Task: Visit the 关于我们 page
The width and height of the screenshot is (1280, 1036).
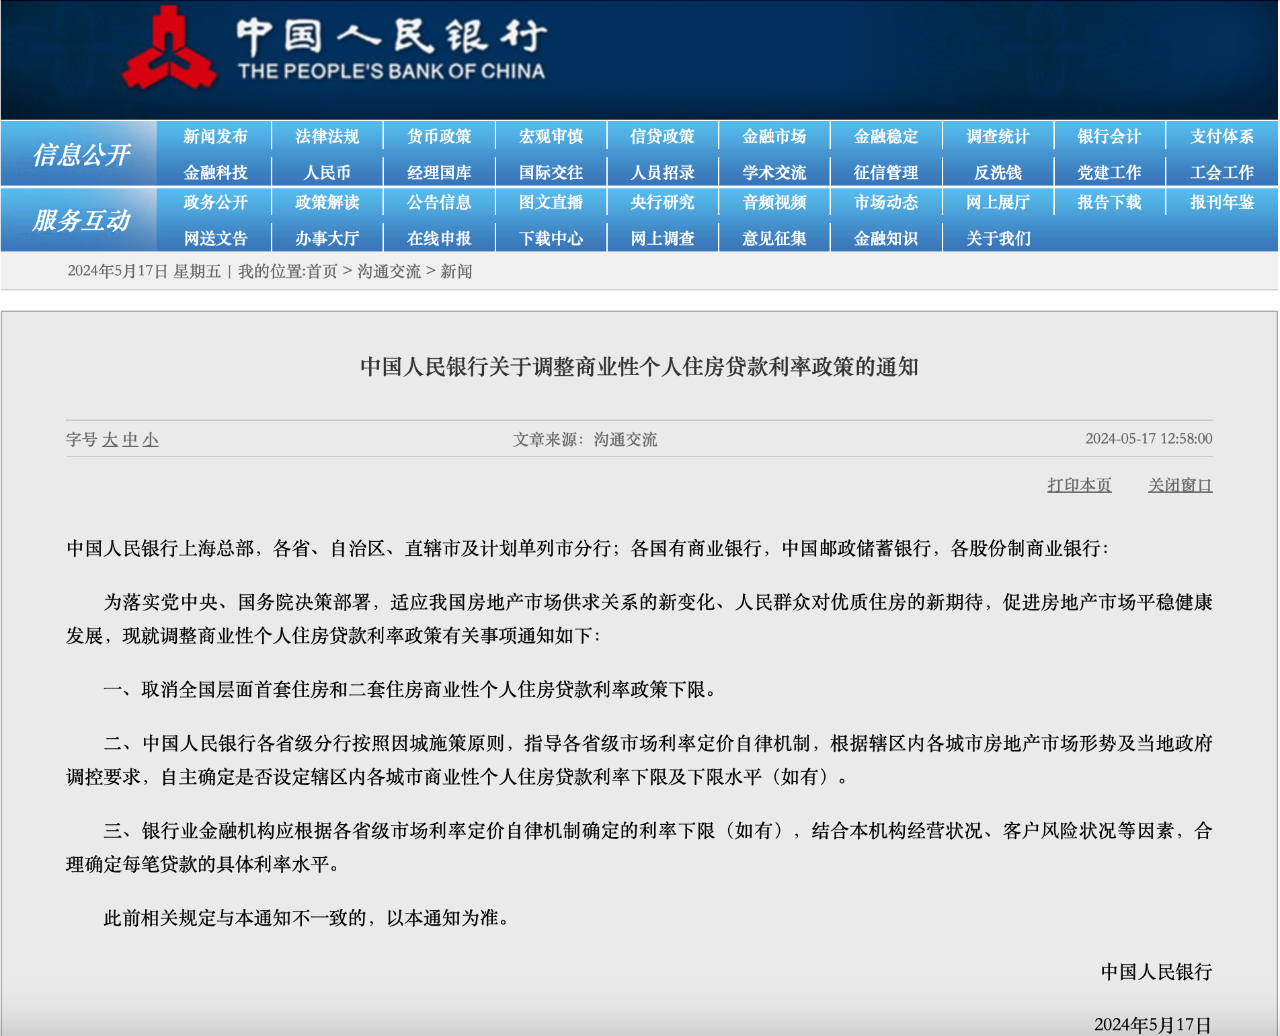Action: [998, 239]
